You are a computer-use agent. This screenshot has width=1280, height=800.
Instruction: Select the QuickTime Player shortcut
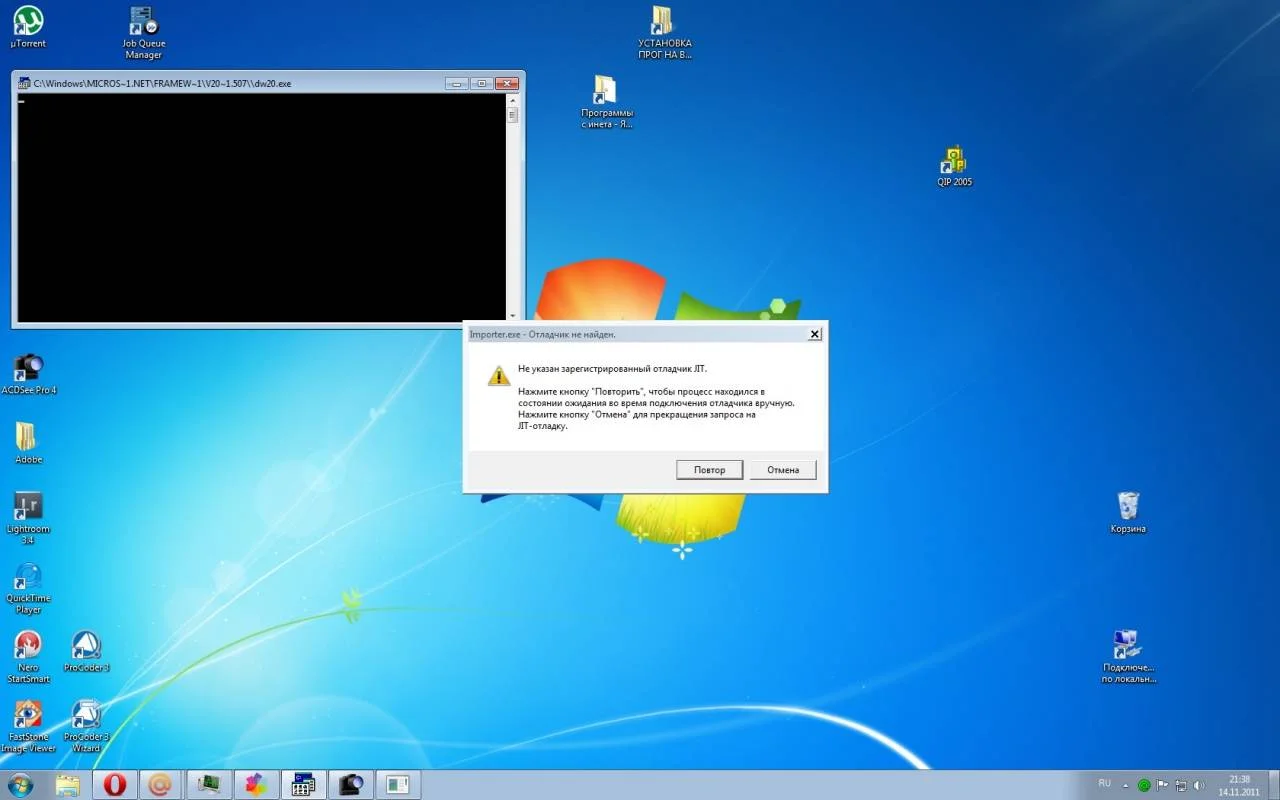tap(28, 588)
